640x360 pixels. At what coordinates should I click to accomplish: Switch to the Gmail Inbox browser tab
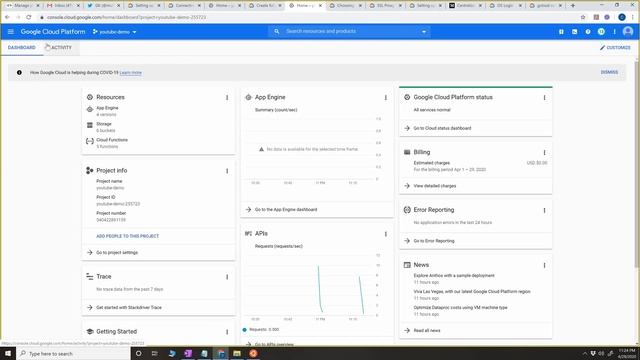[62, 6]
